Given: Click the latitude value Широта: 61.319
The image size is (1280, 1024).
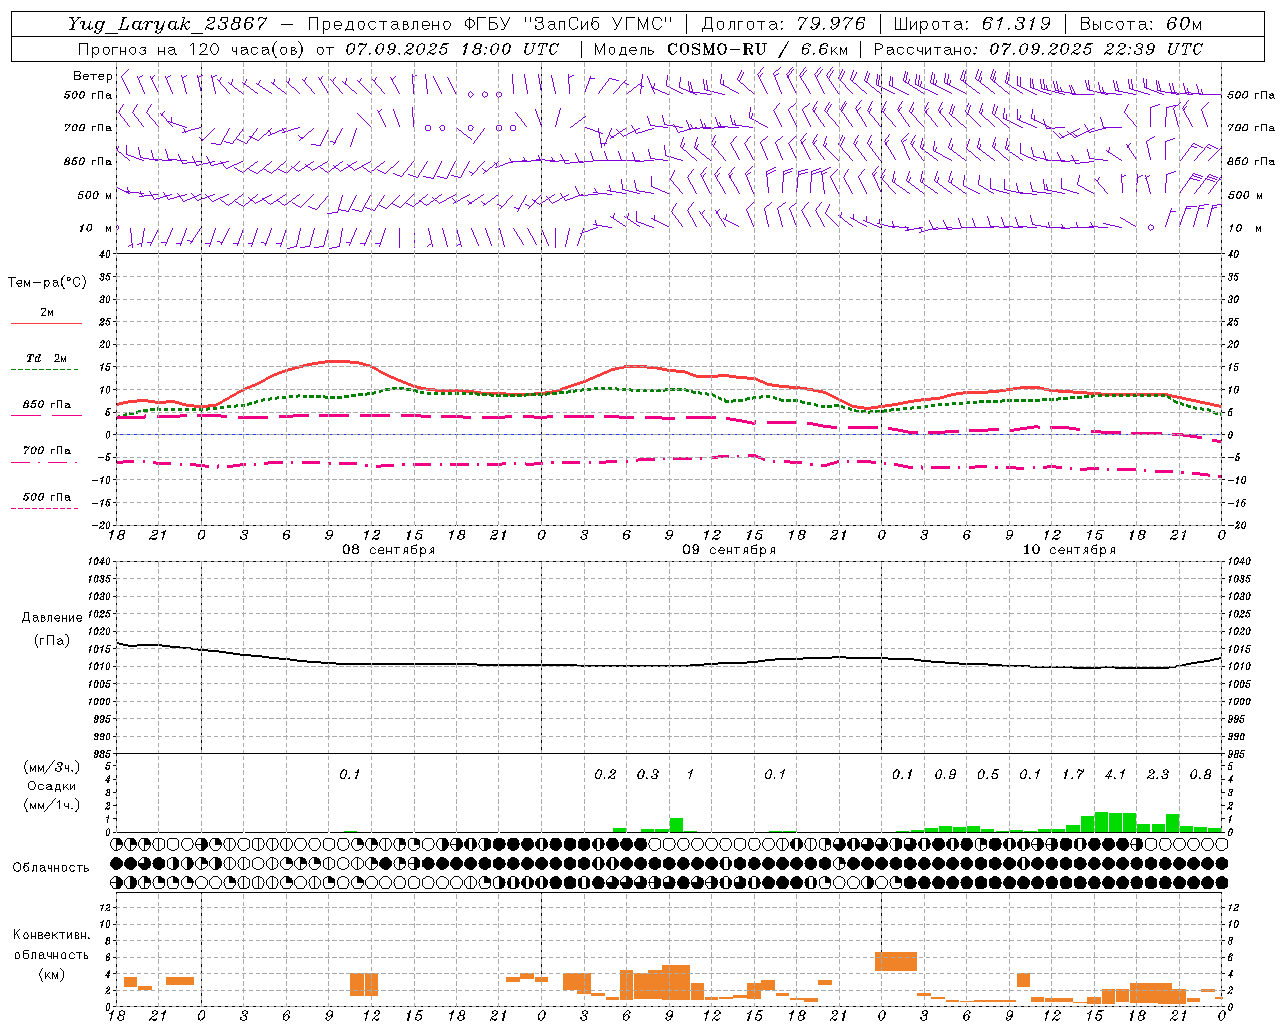Looking at the screenshot, I should pos(972,24).
